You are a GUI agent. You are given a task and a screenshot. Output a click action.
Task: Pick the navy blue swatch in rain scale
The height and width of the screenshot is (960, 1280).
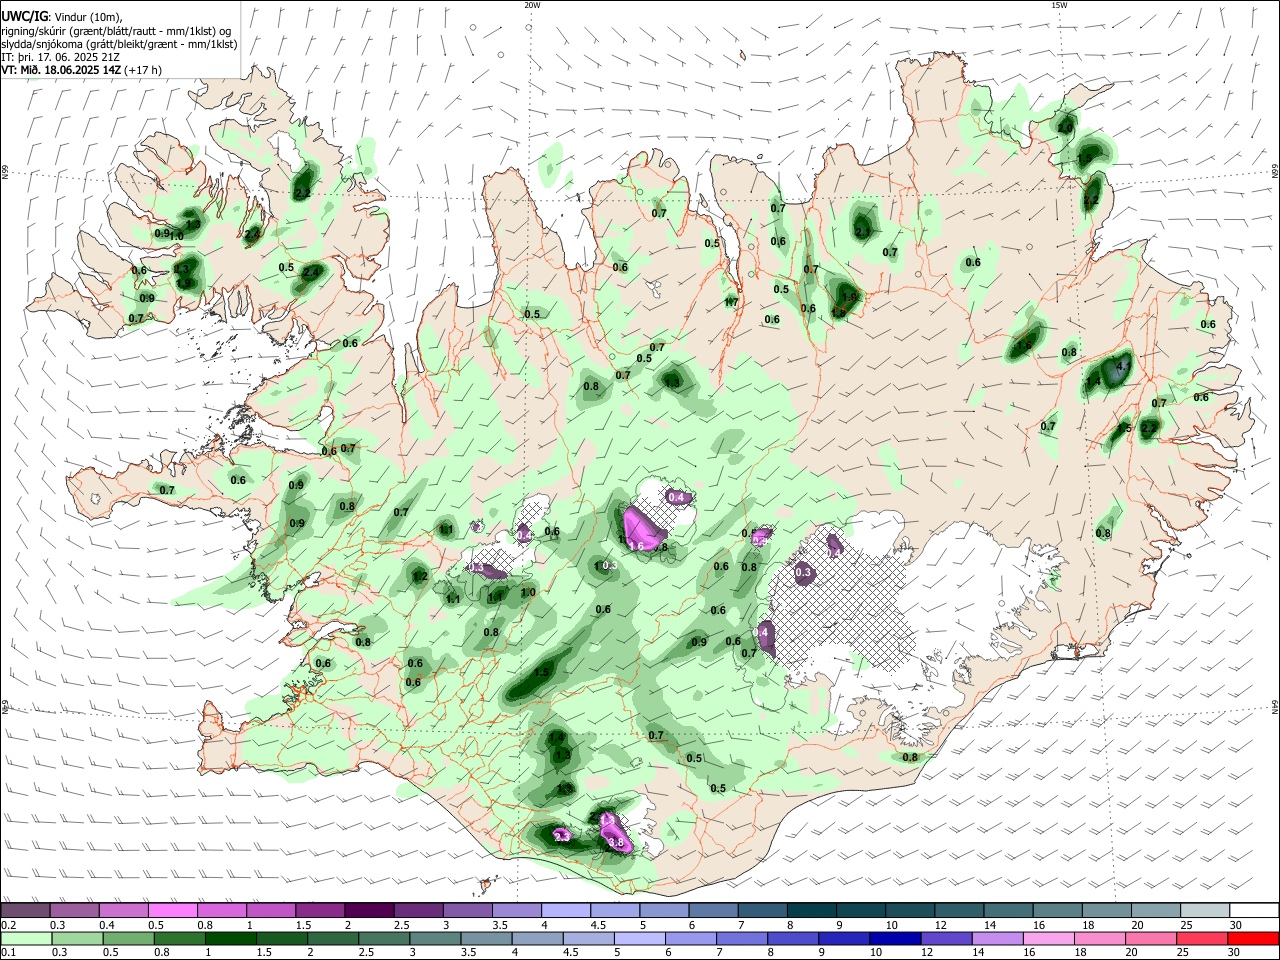[895, 938]
